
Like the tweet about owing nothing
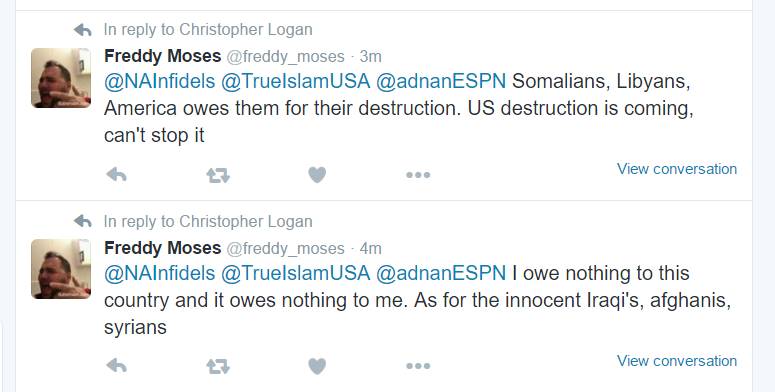coord(317,366)
